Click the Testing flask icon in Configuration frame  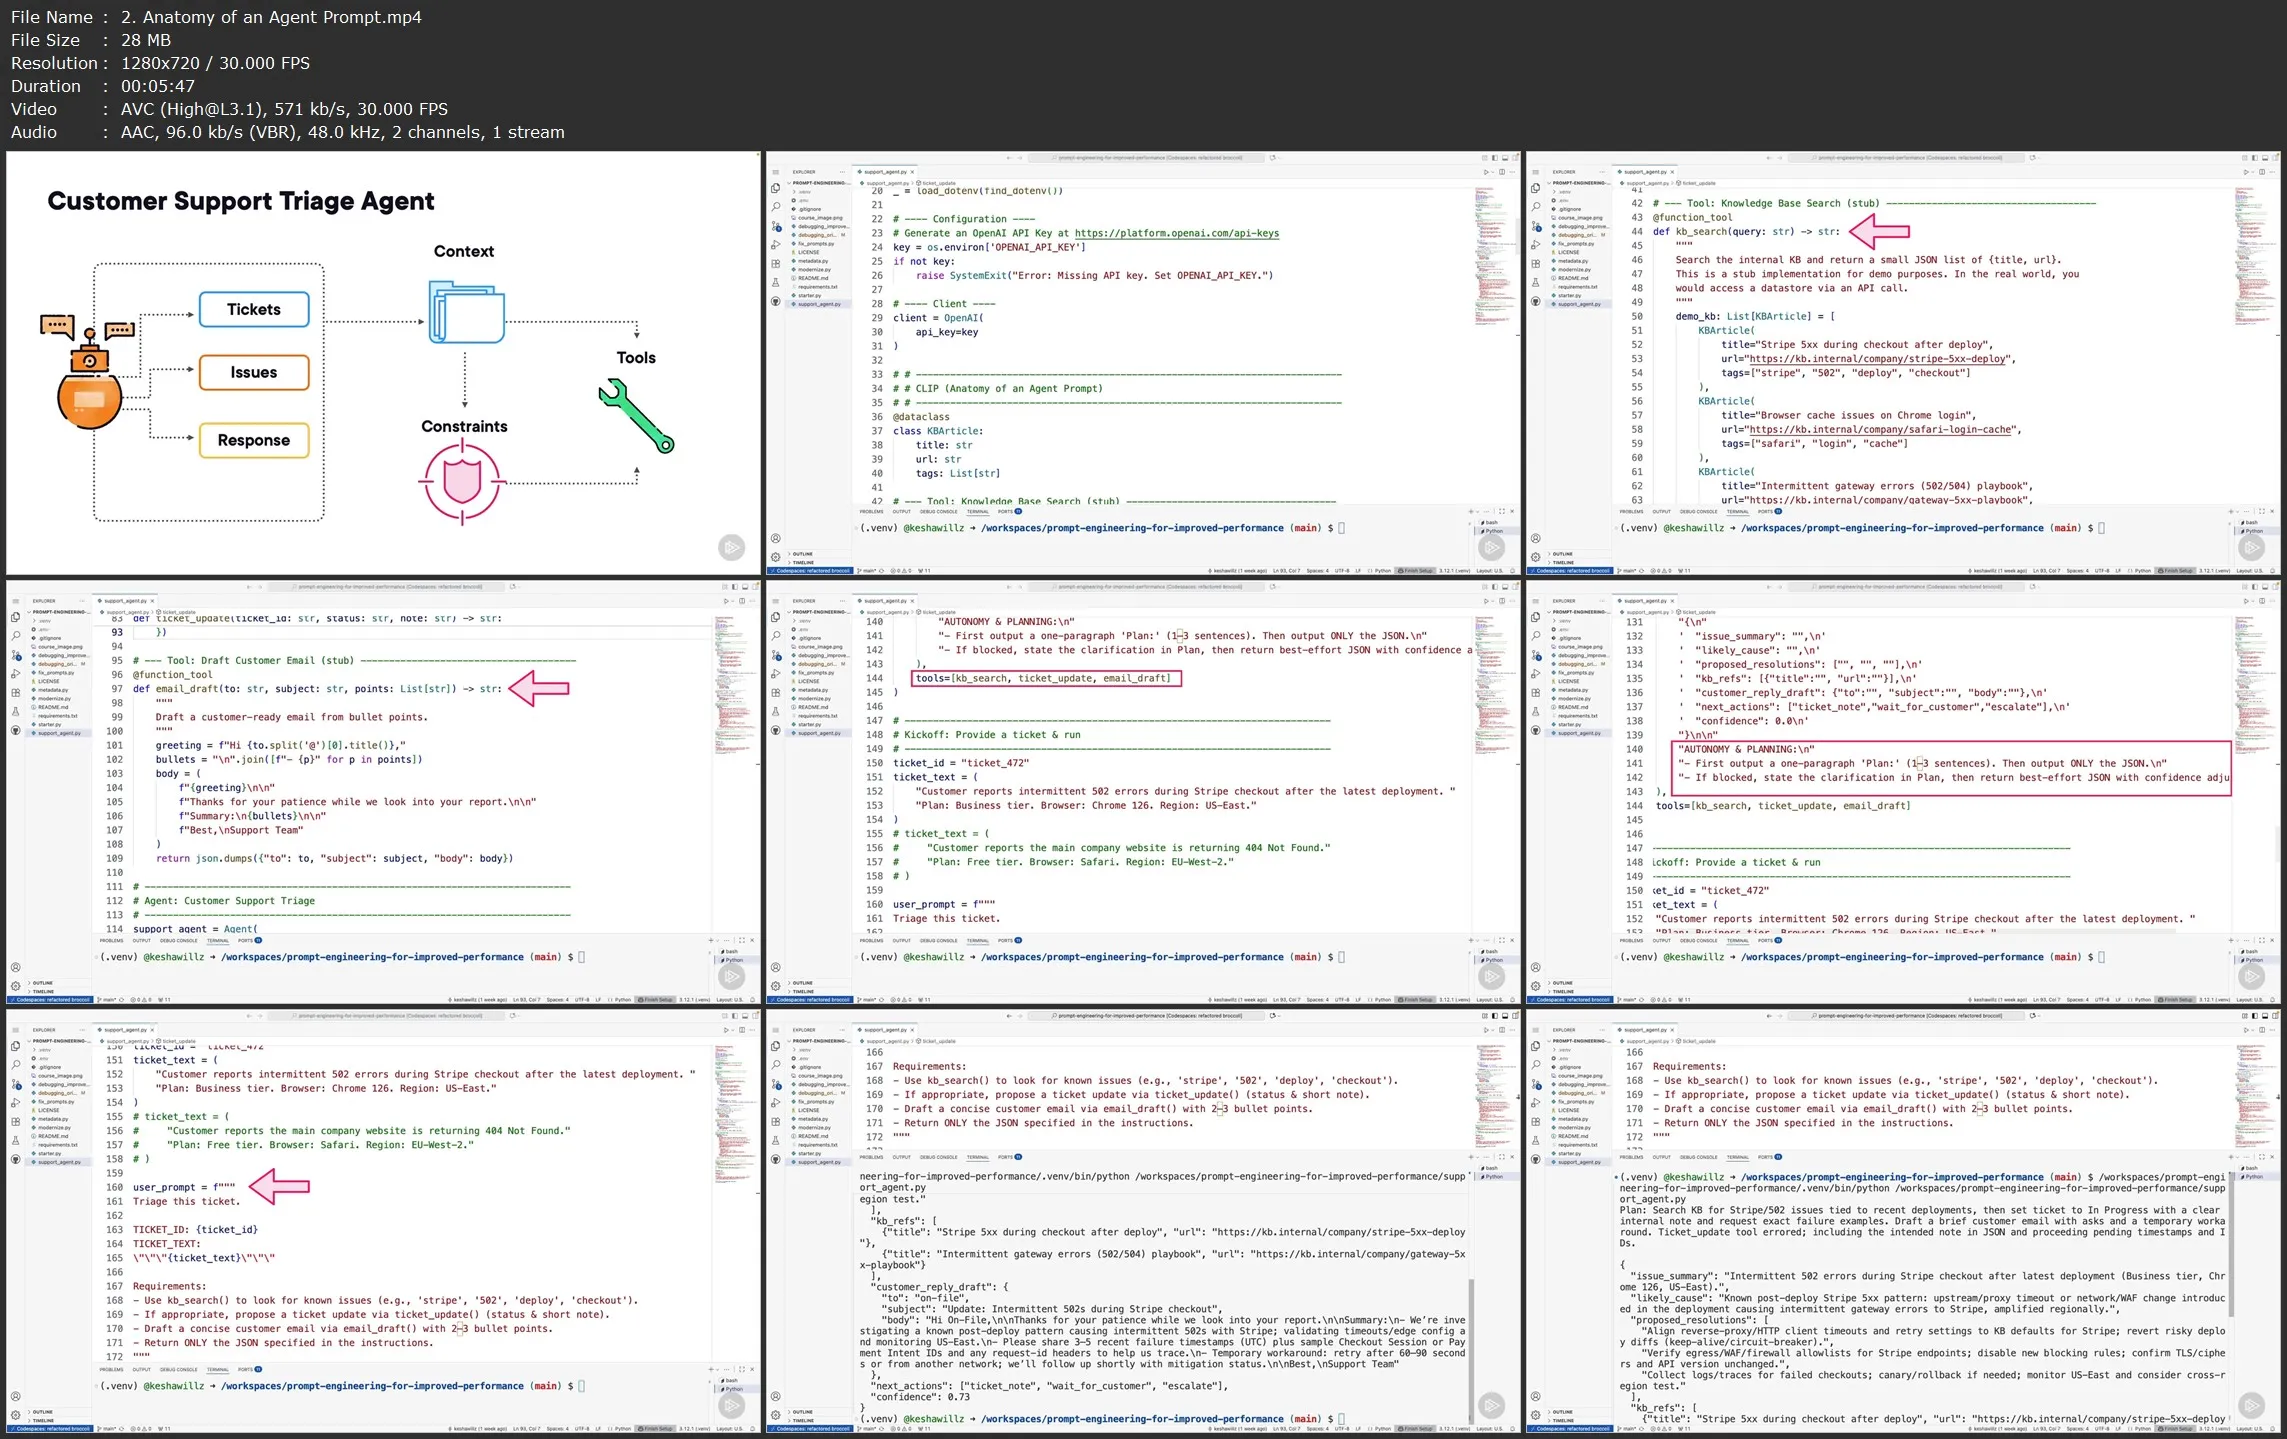coord(776,283)
